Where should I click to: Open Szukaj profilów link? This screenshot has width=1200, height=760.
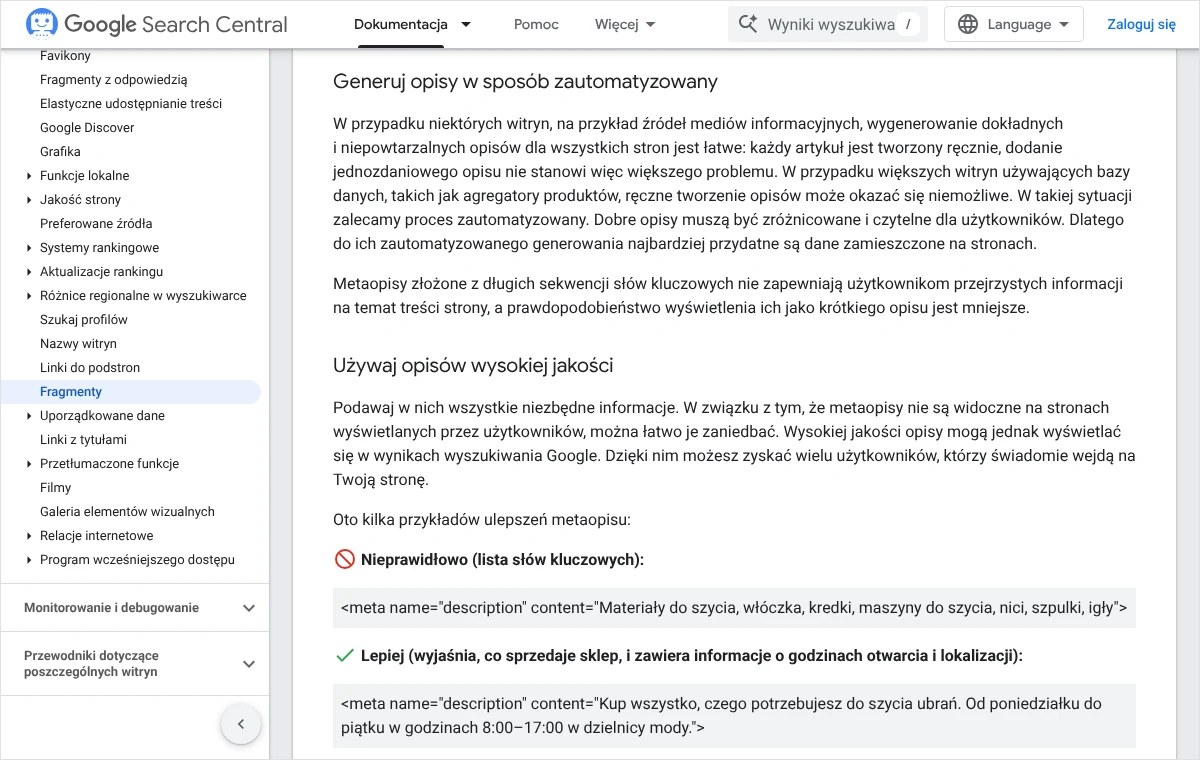[84, 320]
